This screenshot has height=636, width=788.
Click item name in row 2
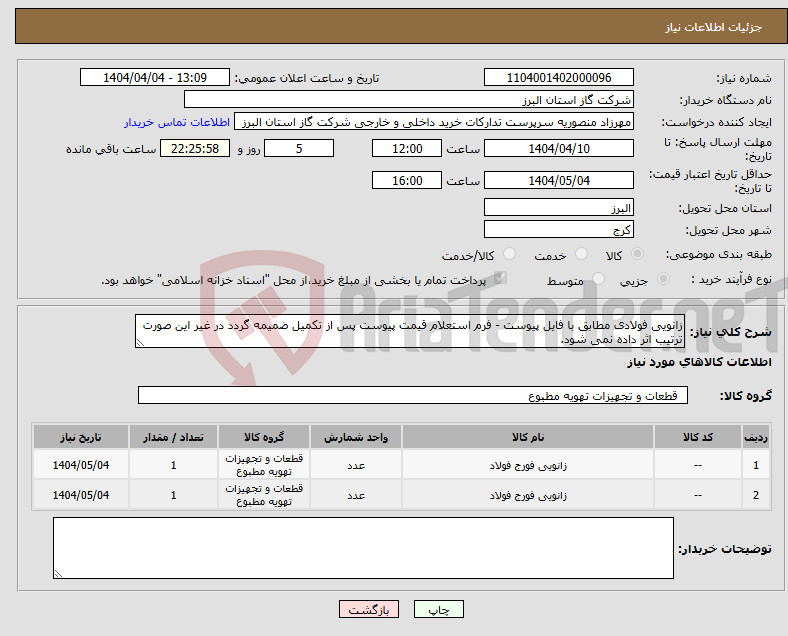click(528, 495)
